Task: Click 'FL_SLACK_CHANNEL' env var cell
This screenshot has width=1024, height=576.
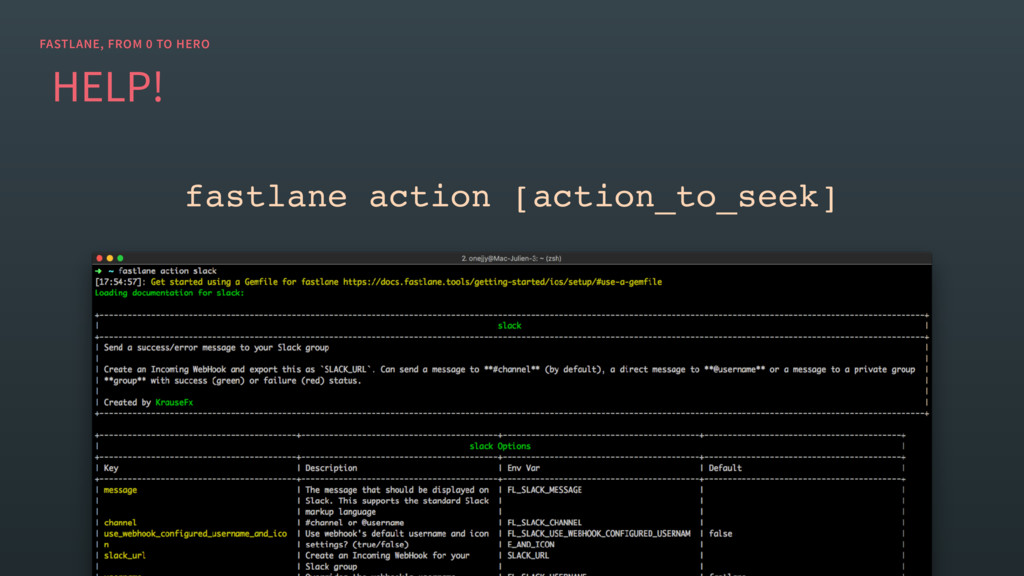Action: pyautogui.click(x=545, y=523)
